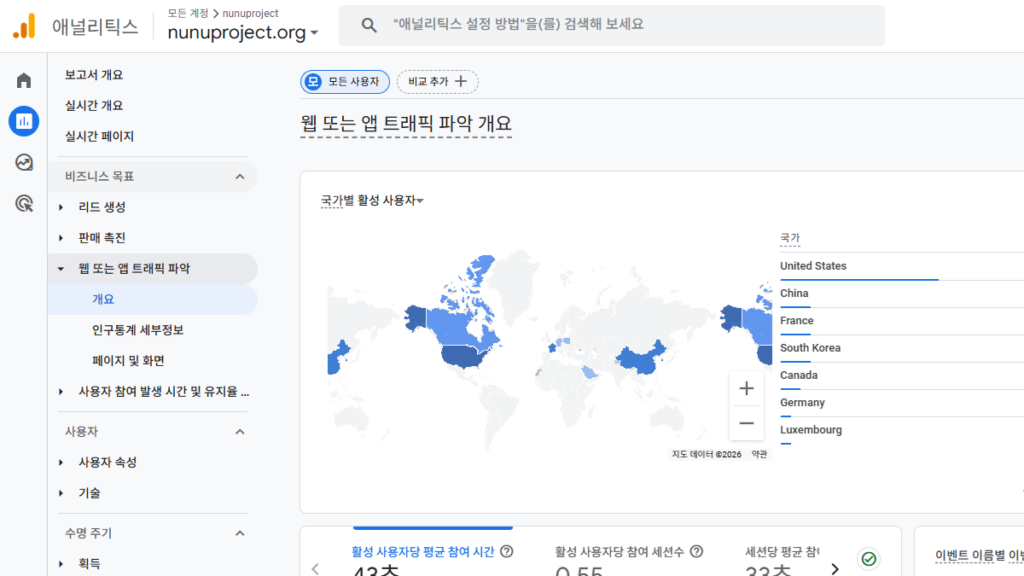The width and height of the screenshot is (1024, 576).
Task: Open the Advertising target icon
Action: pyautogui.click(x=24, y=203)
